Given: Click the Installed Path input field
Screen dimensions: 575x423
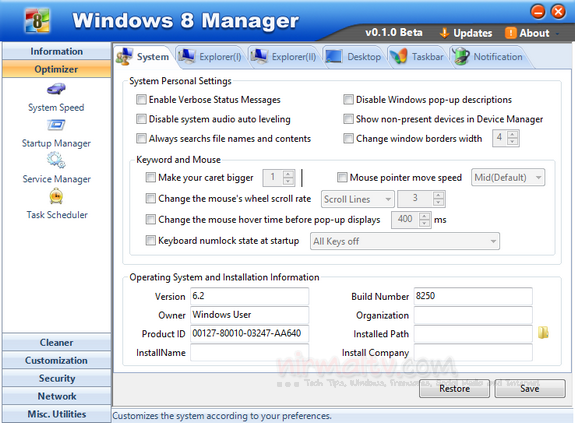Looking at the screenshot, I should 473,333.
